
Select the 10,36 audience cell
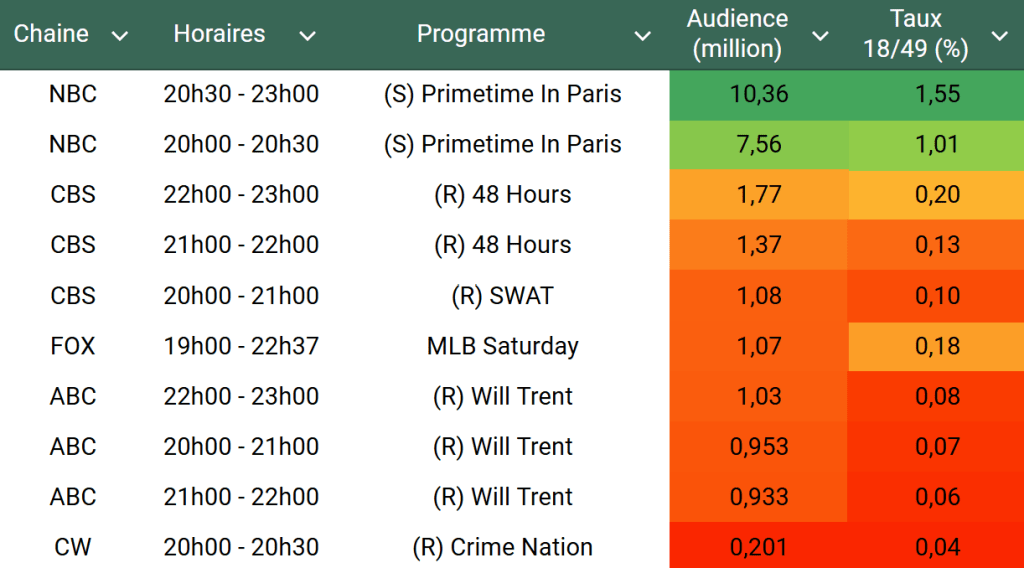(759, 95)
